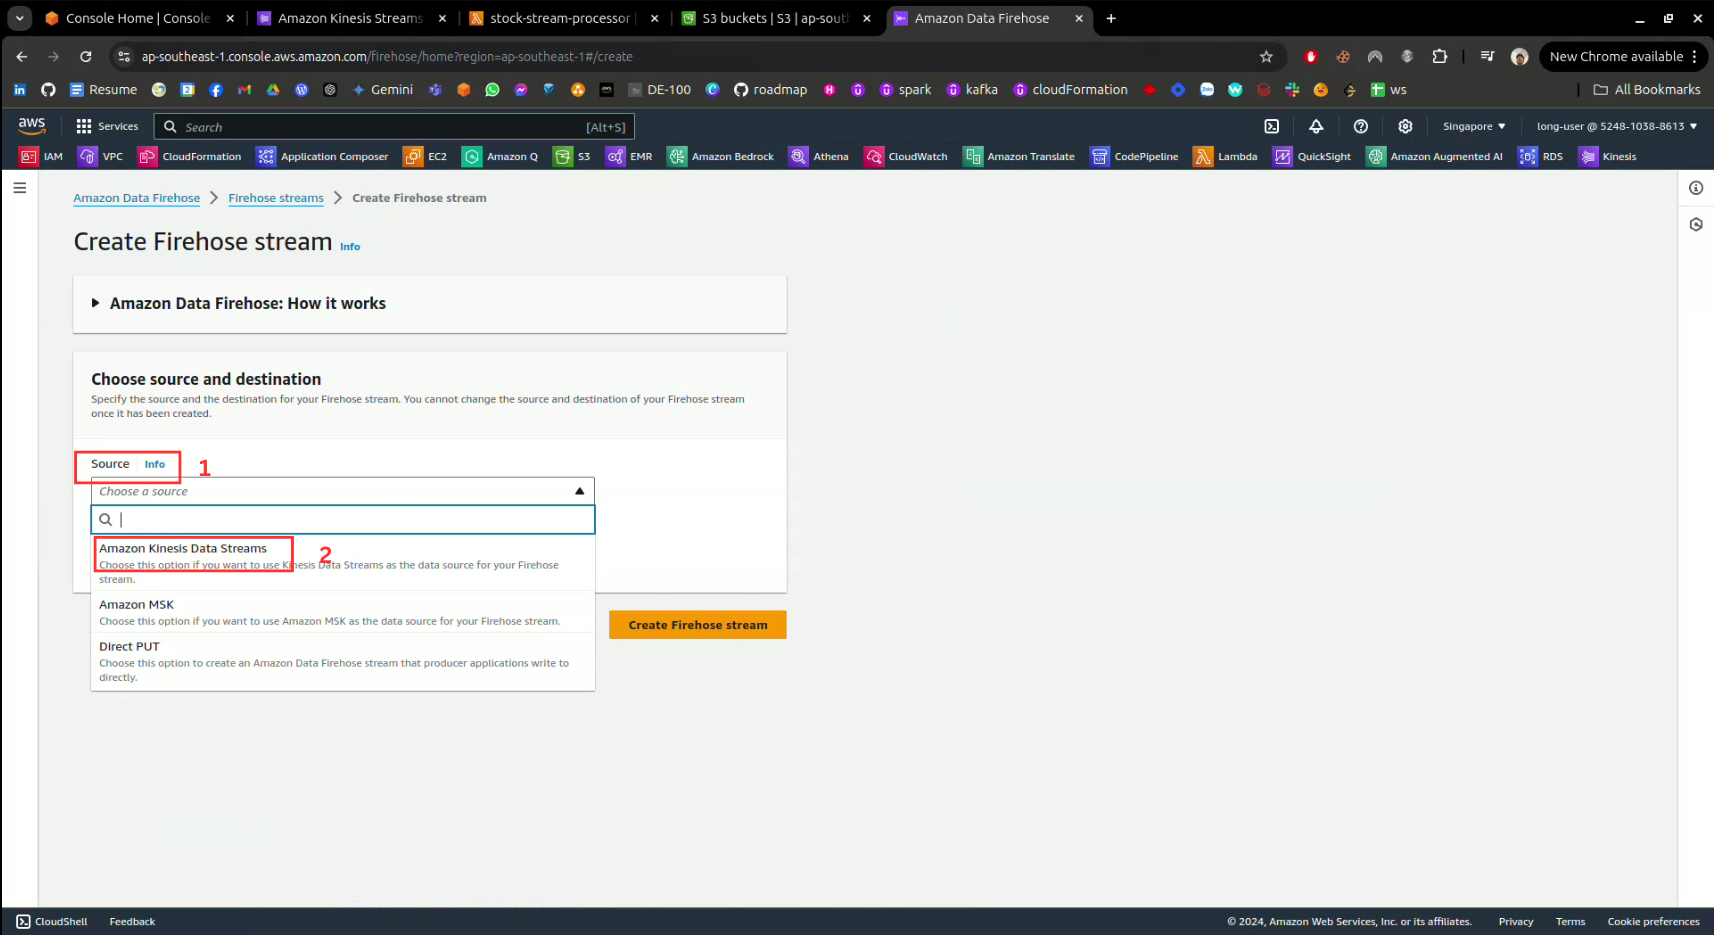Collapse the 'Choose a source' dropdown
Viewport: 1714px width, 935px height.
(x=579, y=491)
